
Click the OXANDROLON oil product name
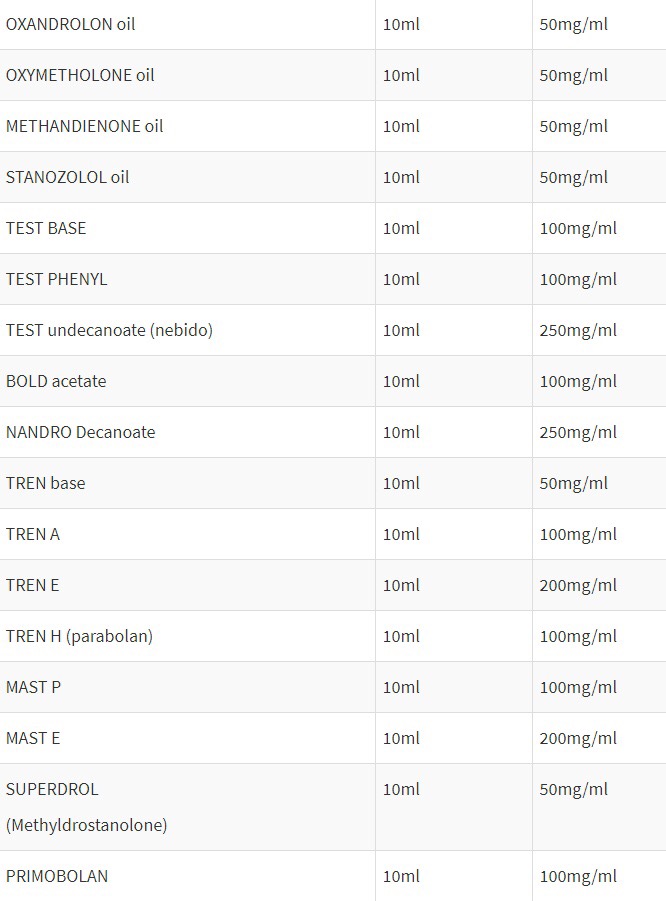tap(70, 24)
